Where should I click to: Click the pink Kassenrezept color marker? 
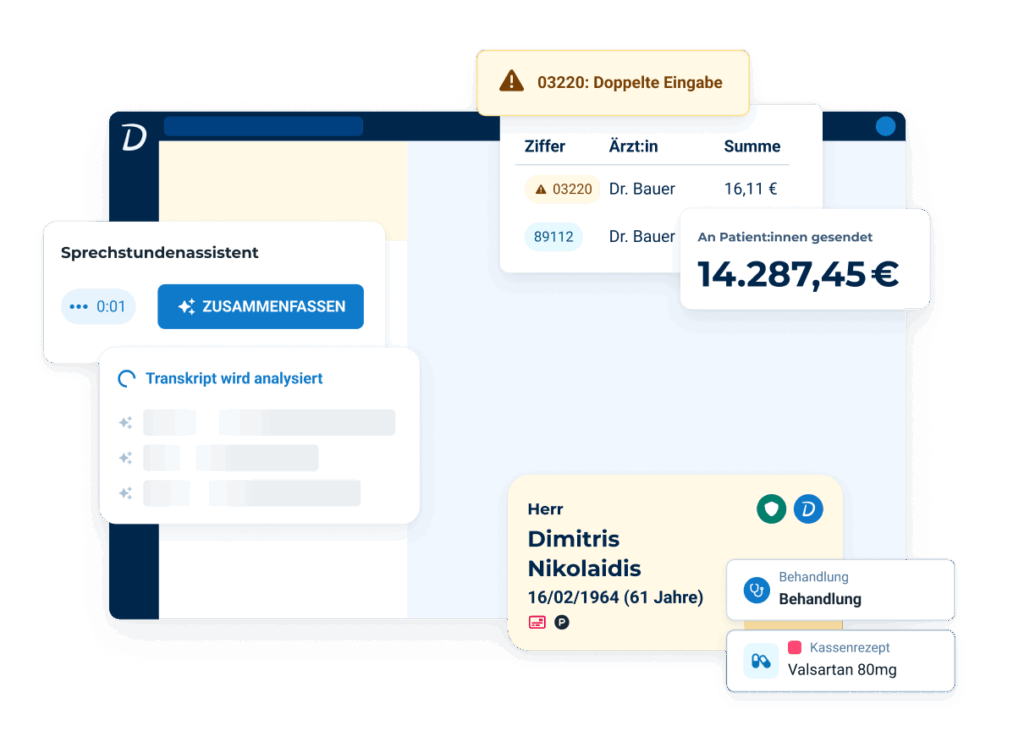[795, 647]
